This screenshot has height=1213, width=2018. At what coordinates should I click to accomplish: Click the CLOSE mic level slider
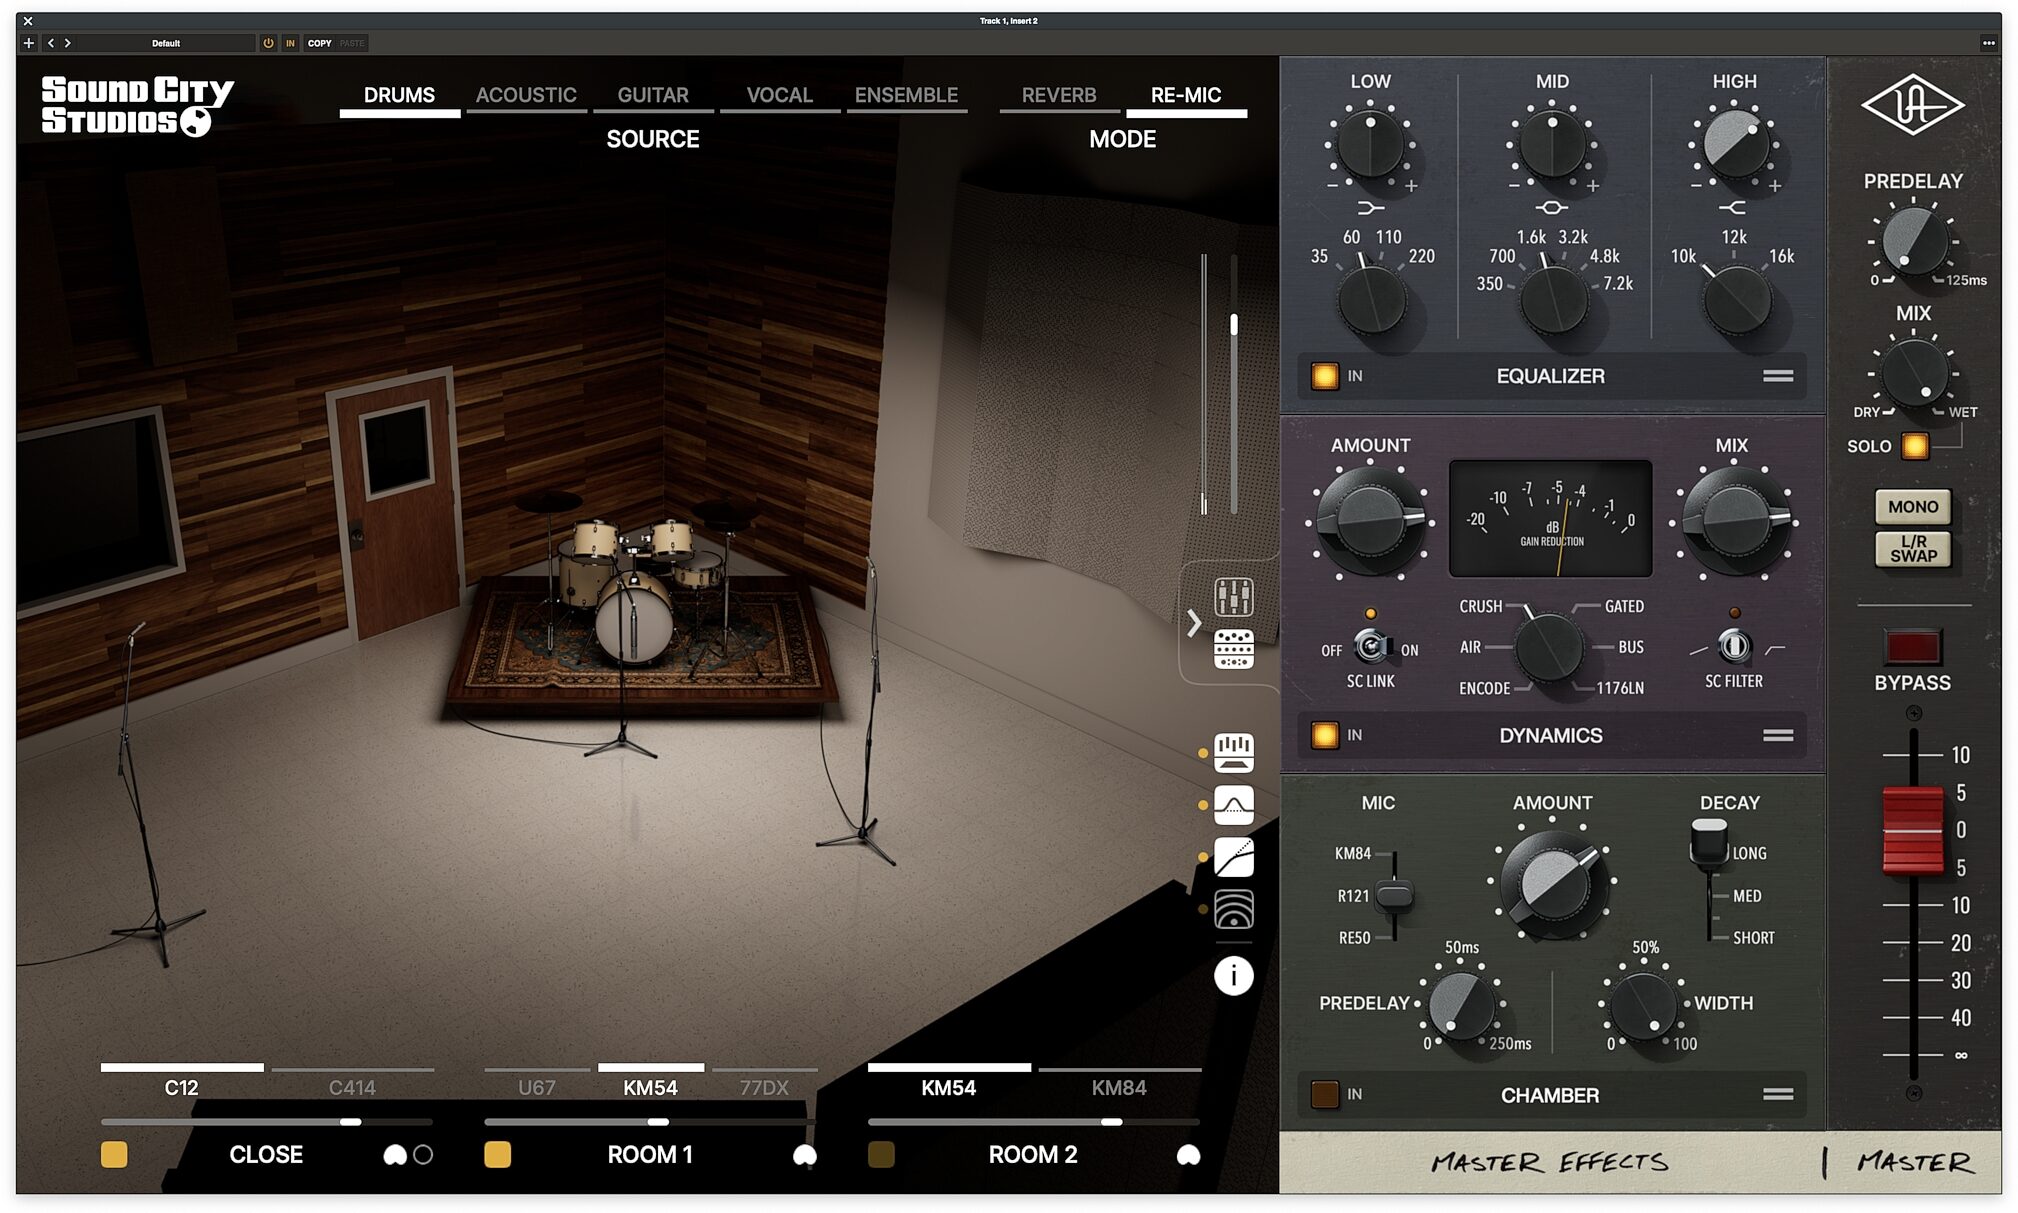coord(267,1122)
